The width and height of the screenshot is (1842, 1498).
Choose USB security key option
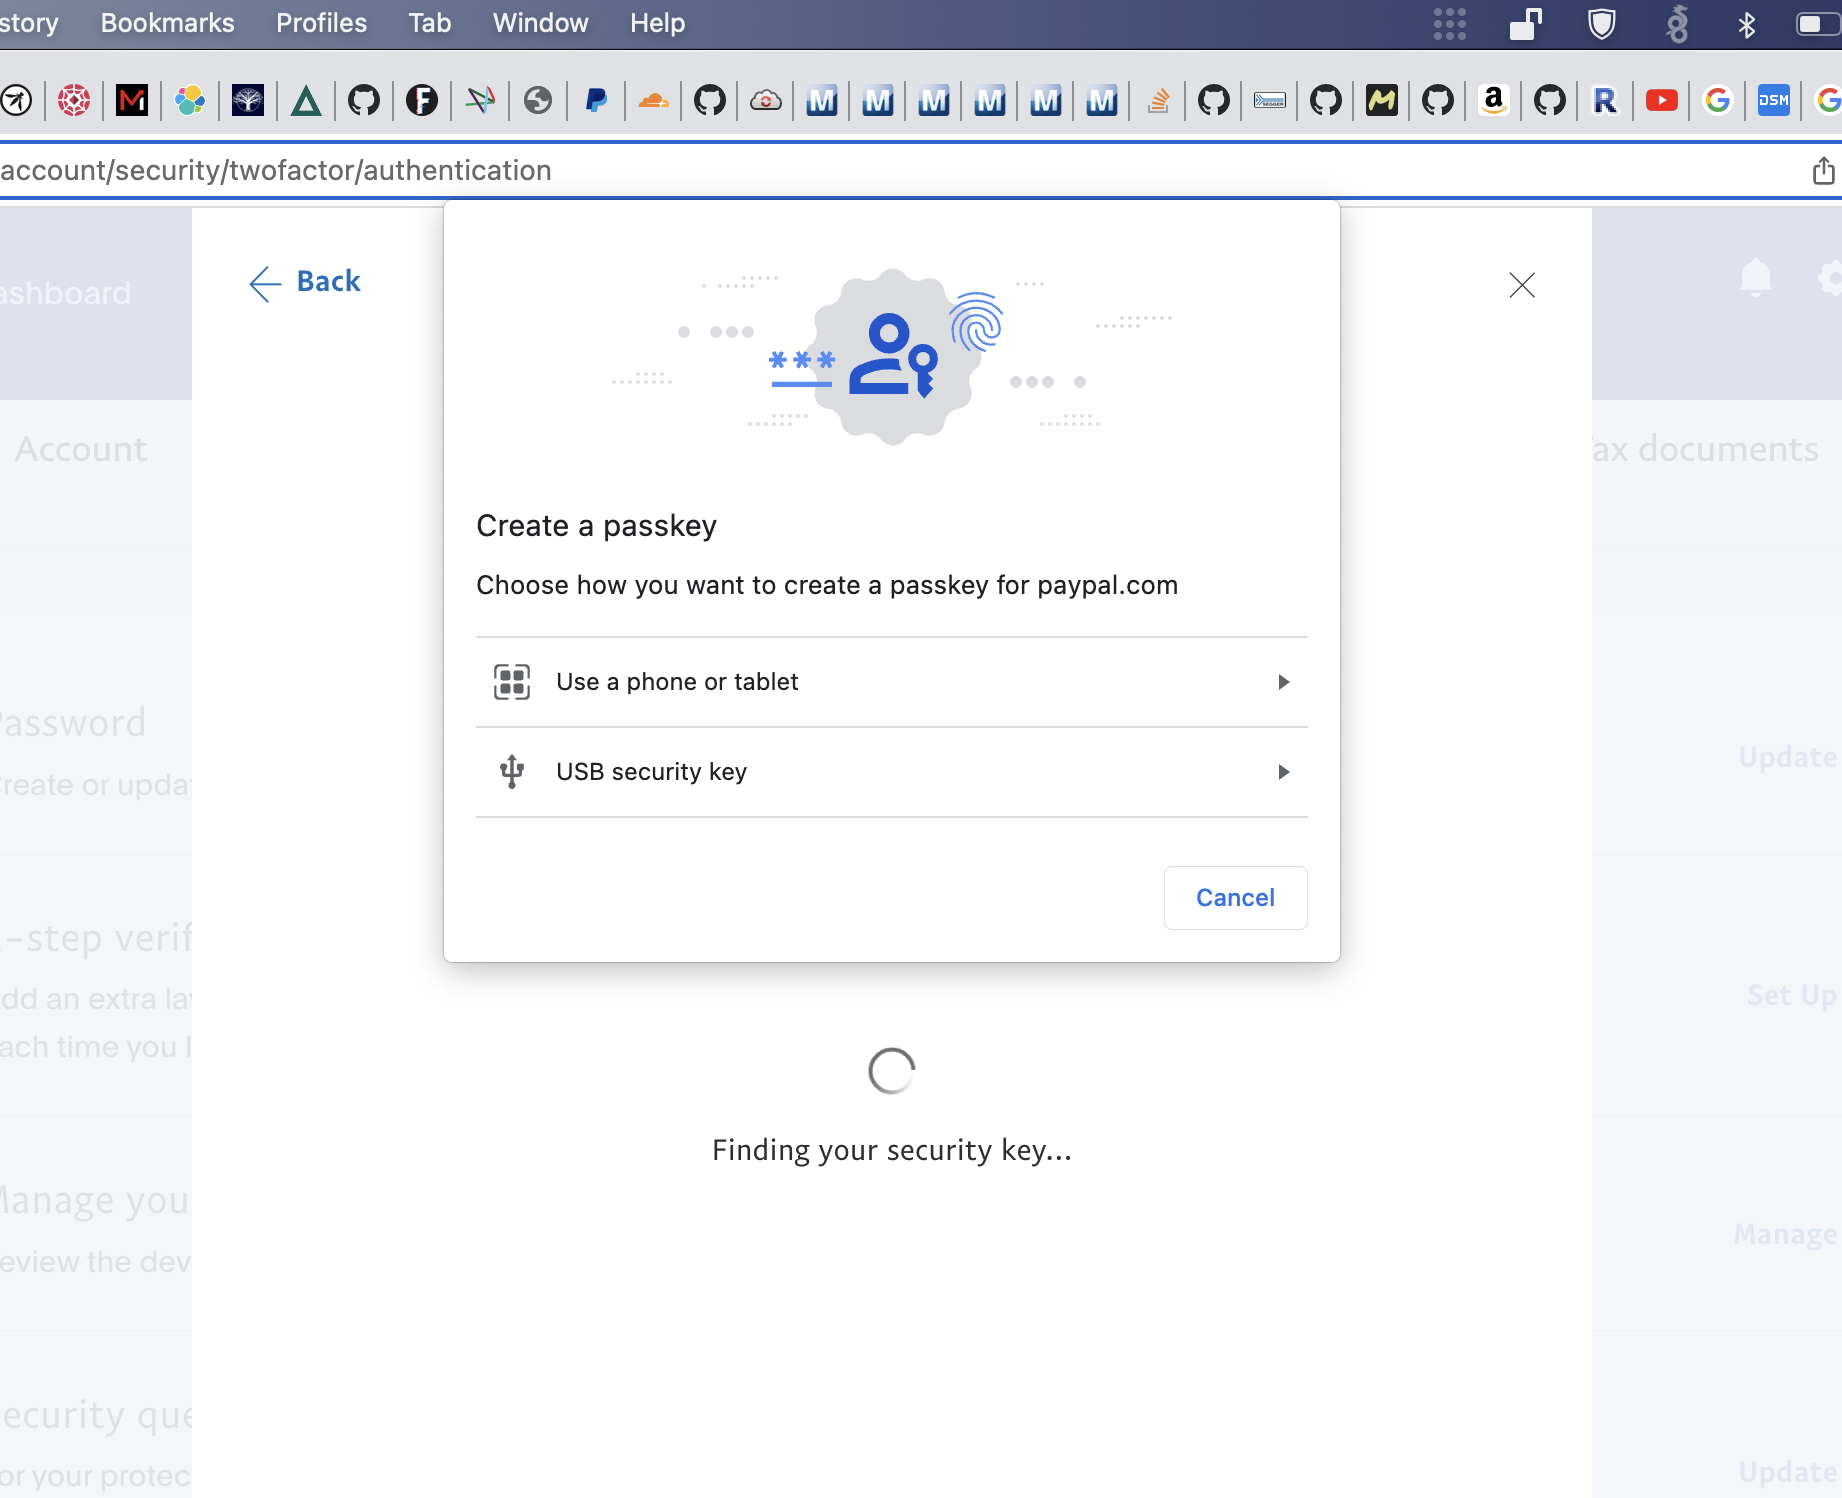click(892, 772)
